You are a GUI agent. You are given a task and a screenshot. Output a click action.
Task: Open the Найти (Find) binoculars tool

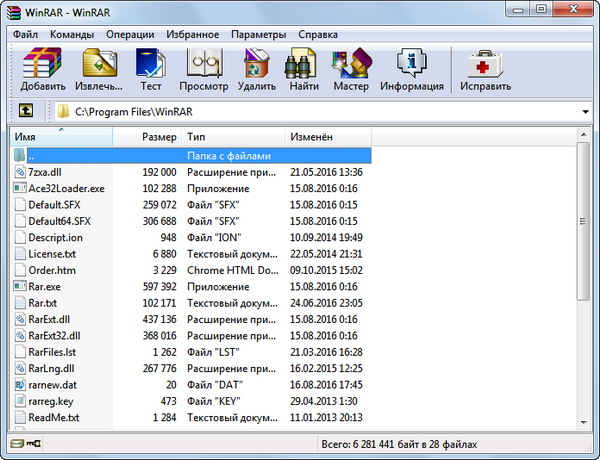tap(304, 68)
